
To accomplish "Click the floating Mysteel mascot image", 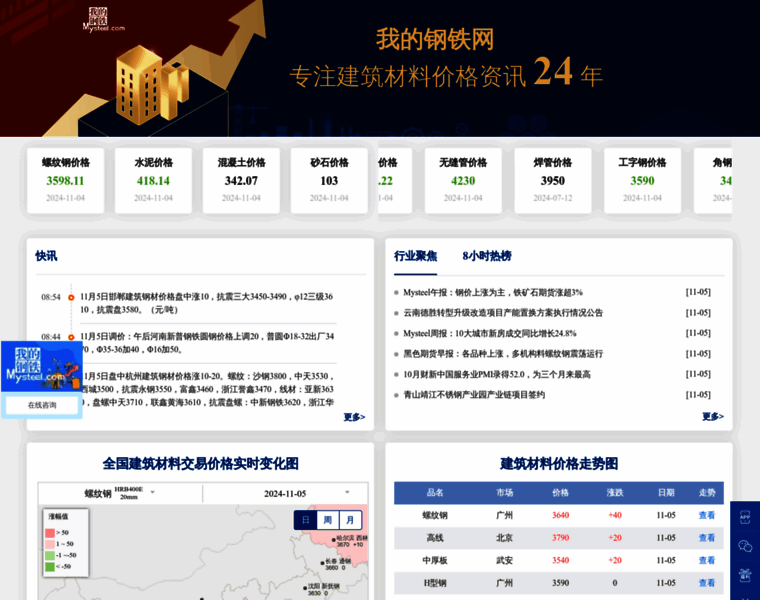I will pos(42,367).
